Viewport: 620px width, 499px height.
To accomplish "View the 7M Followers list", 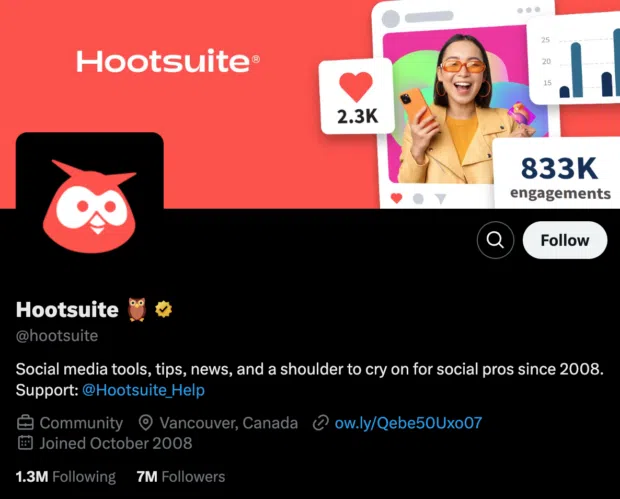I will tap(181, 476).
